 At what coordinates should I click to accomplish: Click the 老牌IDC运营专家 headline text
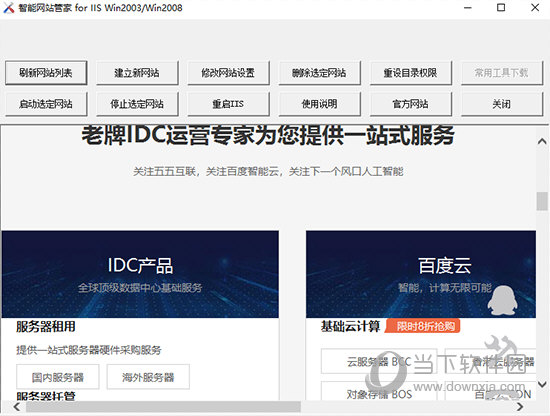(268, 135)
